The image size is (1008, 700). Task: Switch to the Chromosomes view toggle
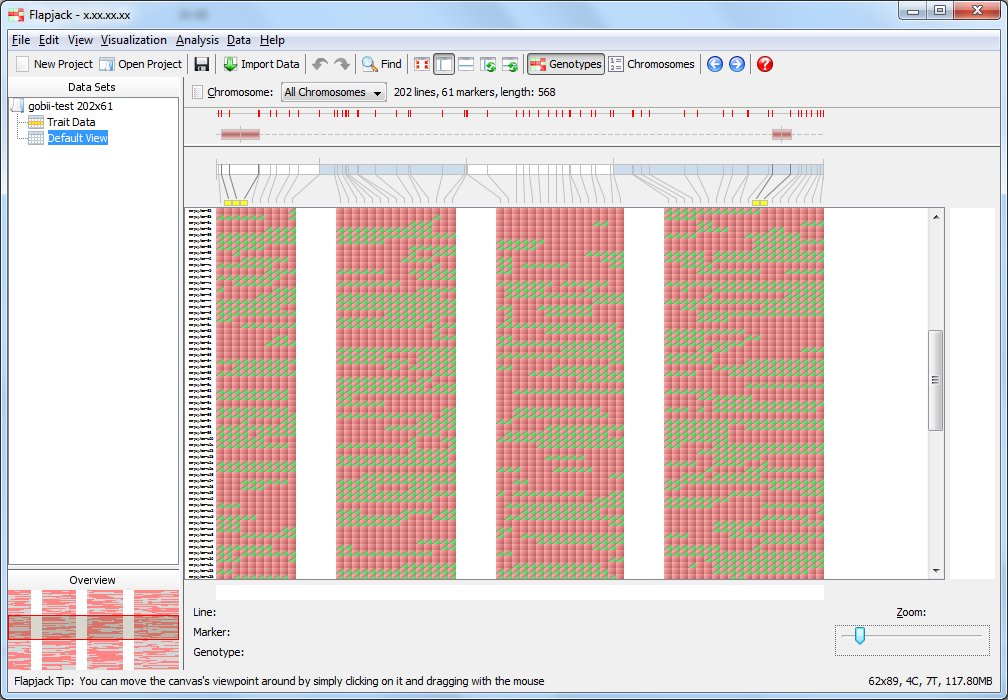652,64
